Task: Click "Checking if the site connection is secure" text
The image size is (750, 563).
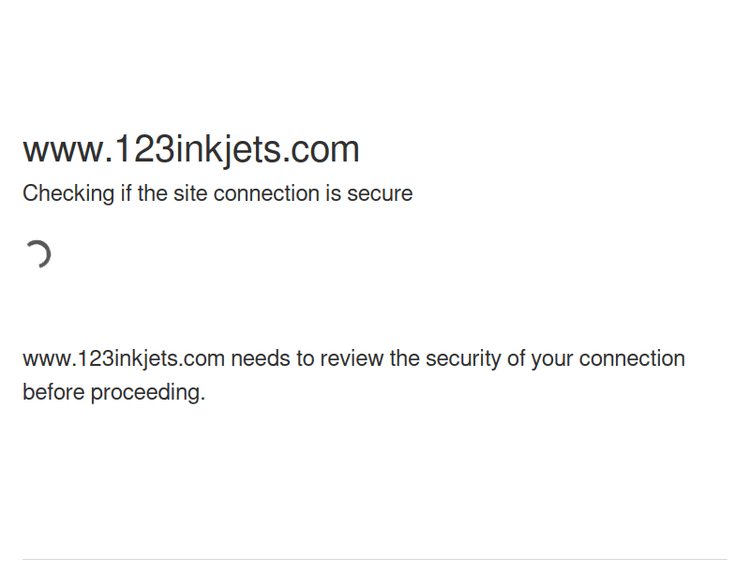Action: (x=217, y=193)
